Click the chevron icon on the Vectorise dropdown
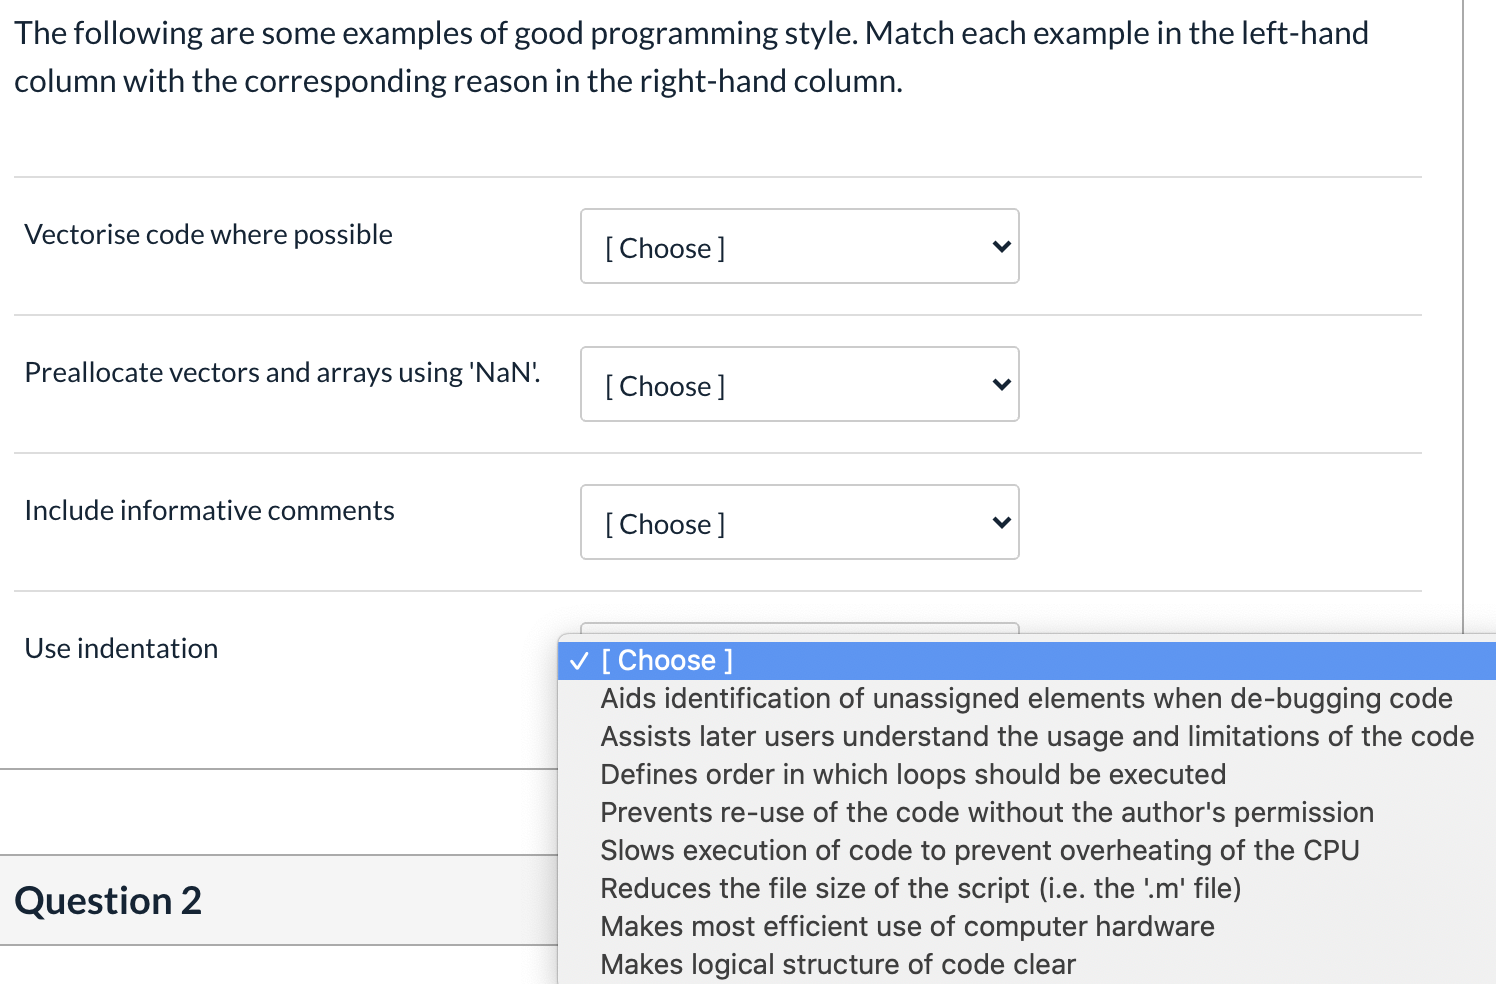This screenshot has height=984, width=1496. (999, 246)
